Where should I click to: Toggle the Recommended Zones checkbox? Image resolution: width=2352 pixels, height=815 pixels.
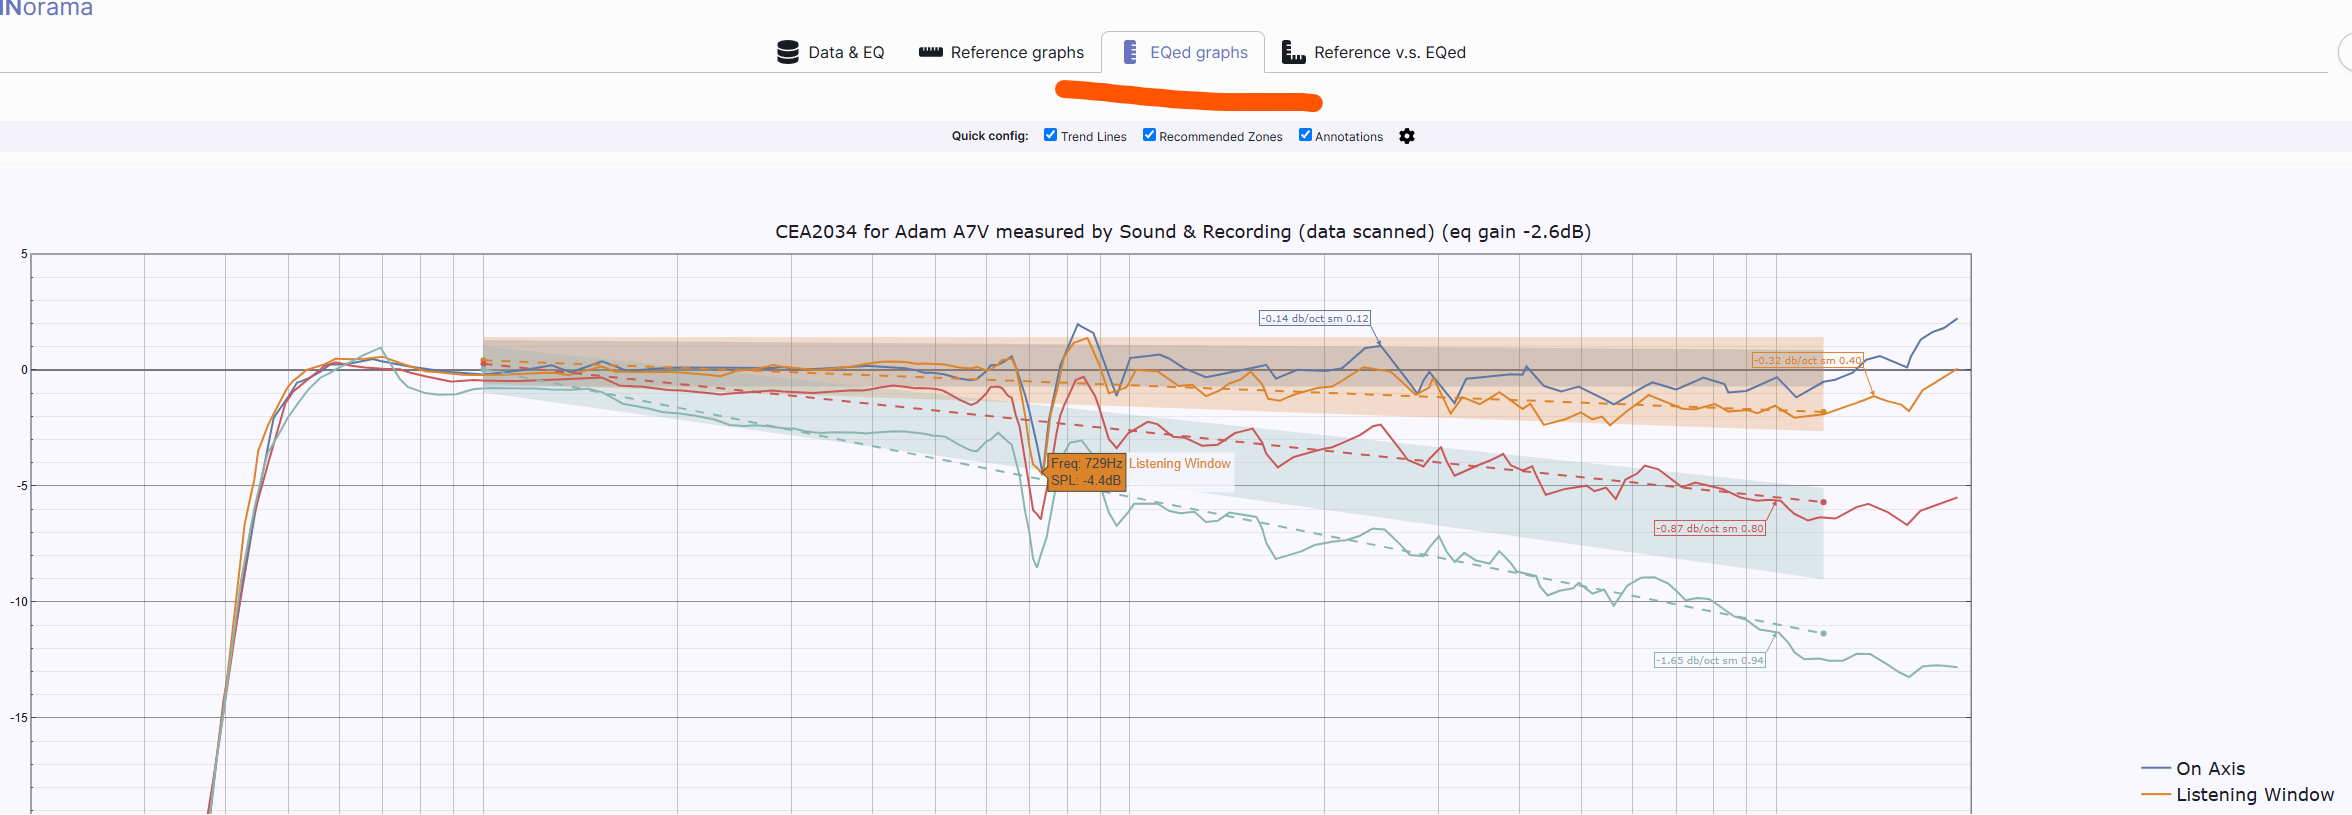tap(1149, 135)
